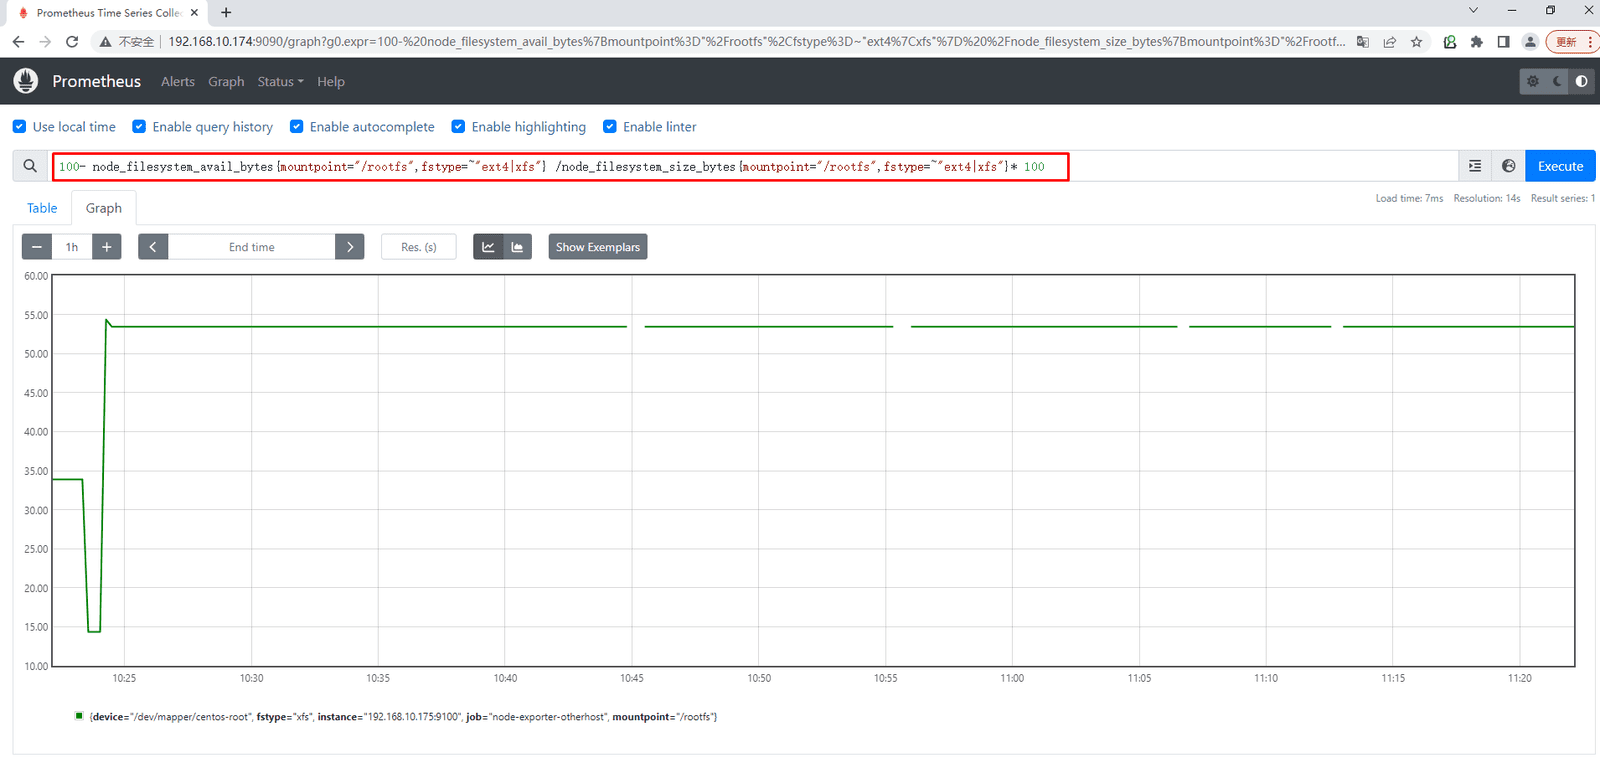The image size is (1600, 762).
Task: Select the browser-preferred theme contrast icon
Action: click(x=1581, y=81)
